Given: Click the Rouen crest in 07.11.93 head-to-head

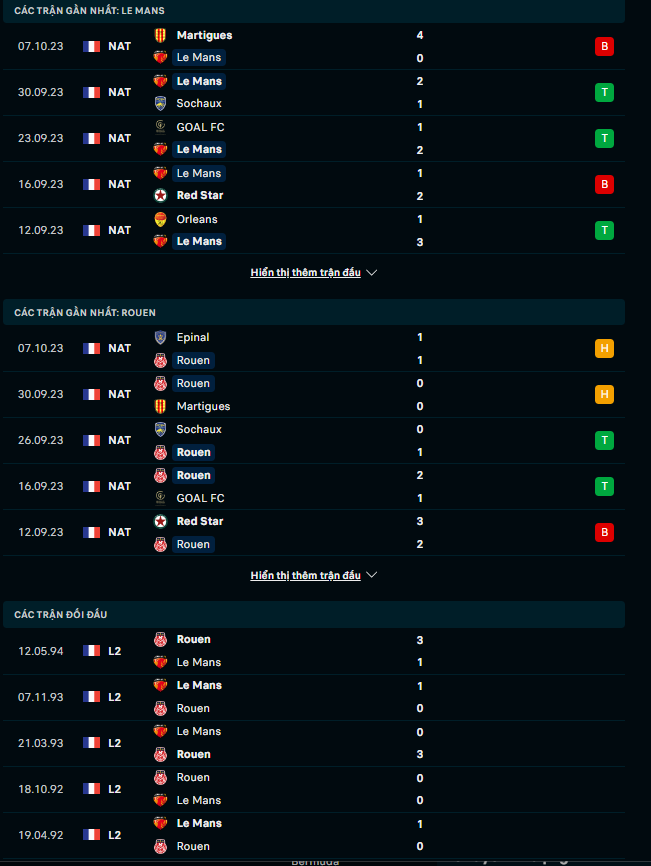Looking at the screenshot, I should (160, 708).
